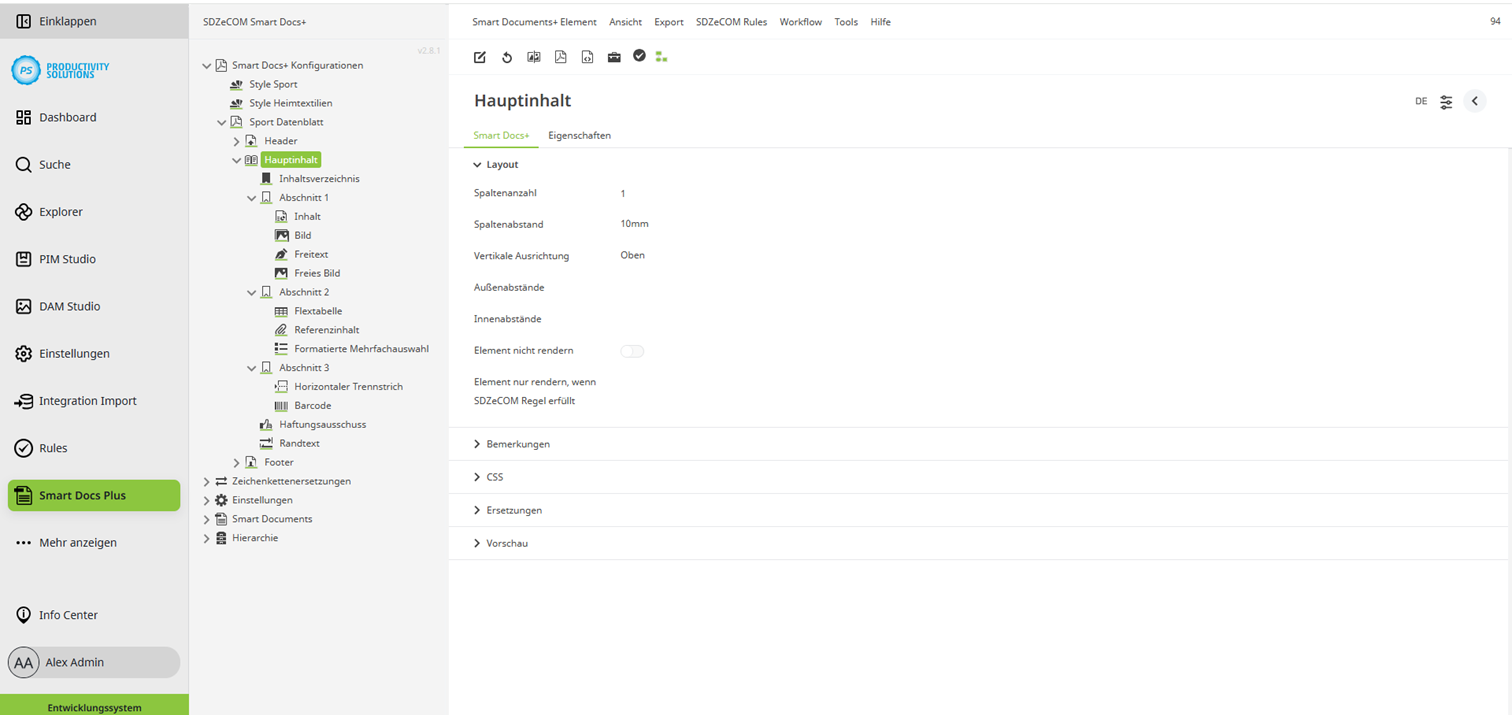Click the Einklappen sidebar toggle
This screenshot has height=715, width=1512.
pyautogui.click(x=60, y=20)
